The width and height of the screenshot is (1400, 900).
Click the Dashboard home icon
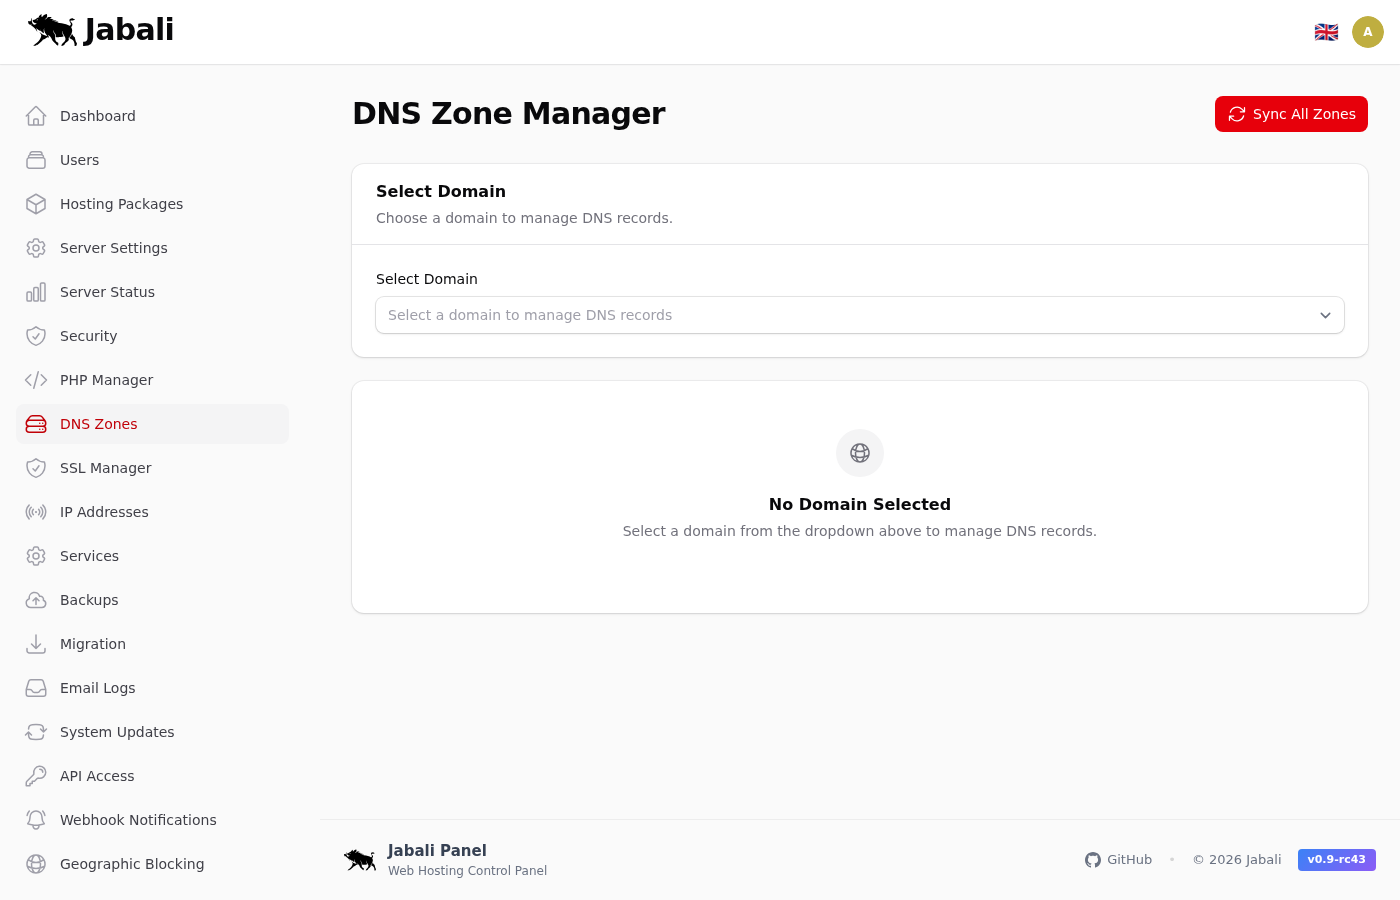tap(36, 116)
